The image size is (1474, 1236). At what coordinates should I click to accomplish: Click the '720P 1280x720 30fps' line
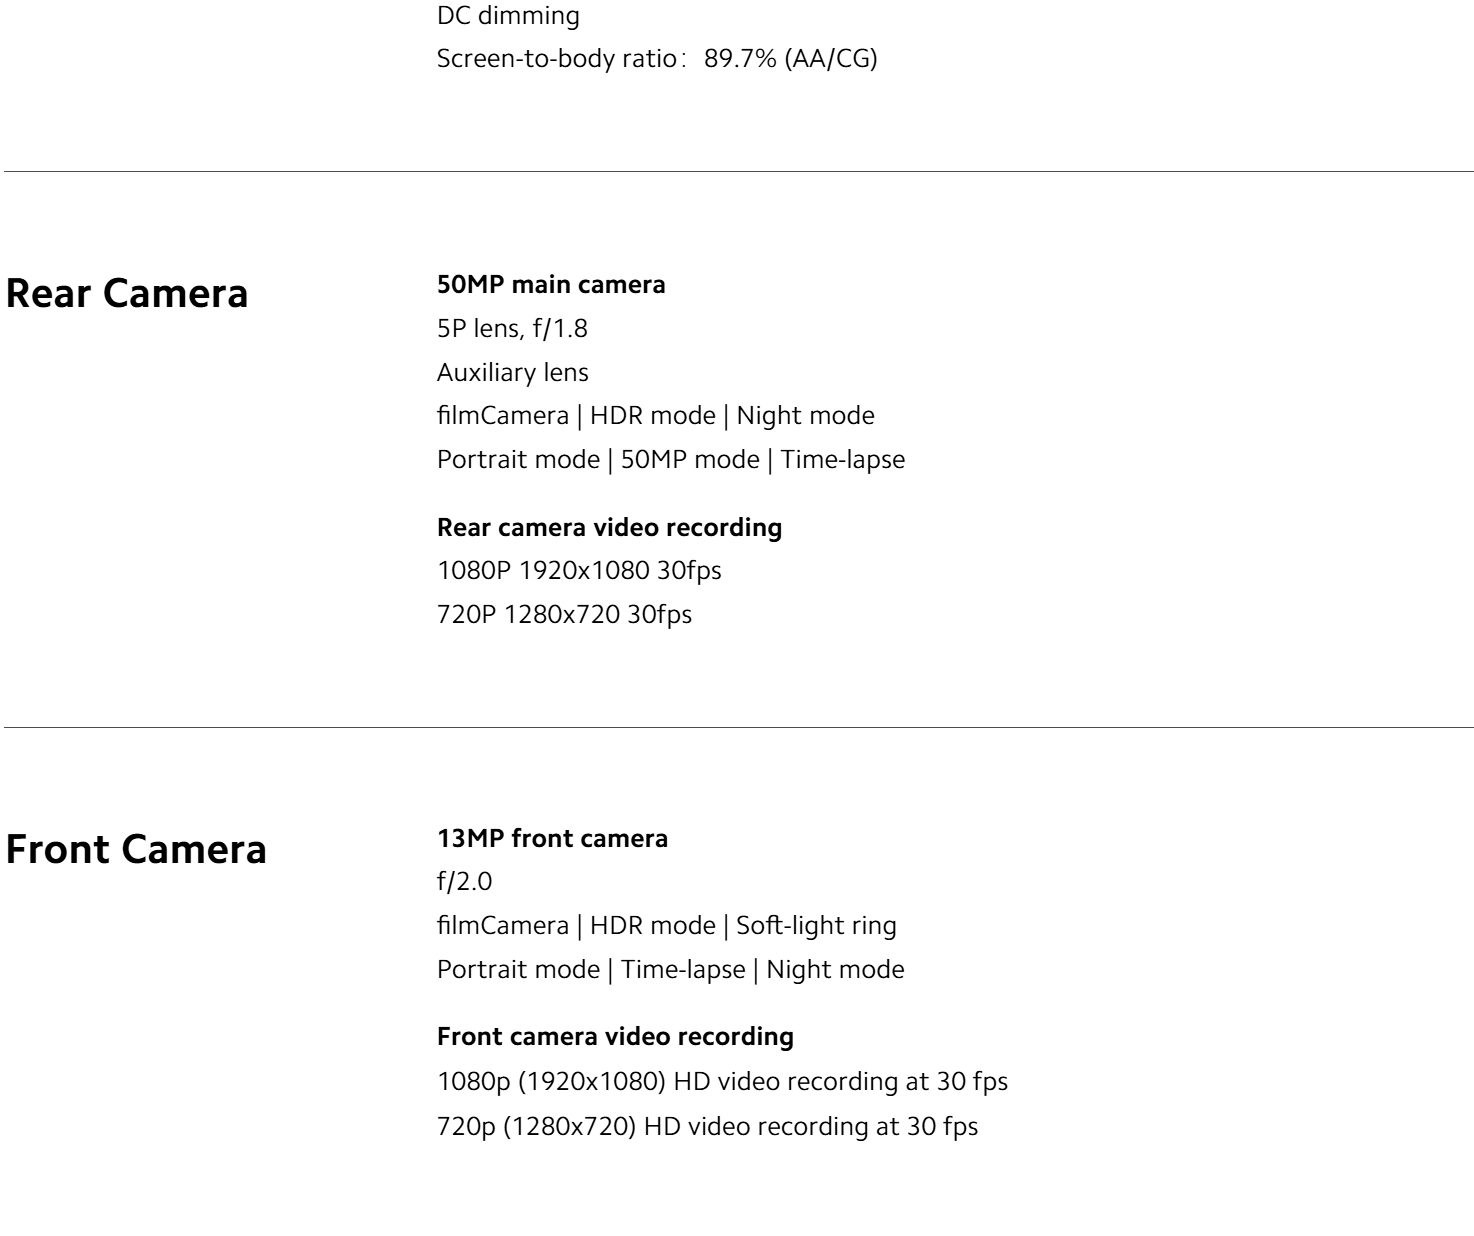[564, 615]
